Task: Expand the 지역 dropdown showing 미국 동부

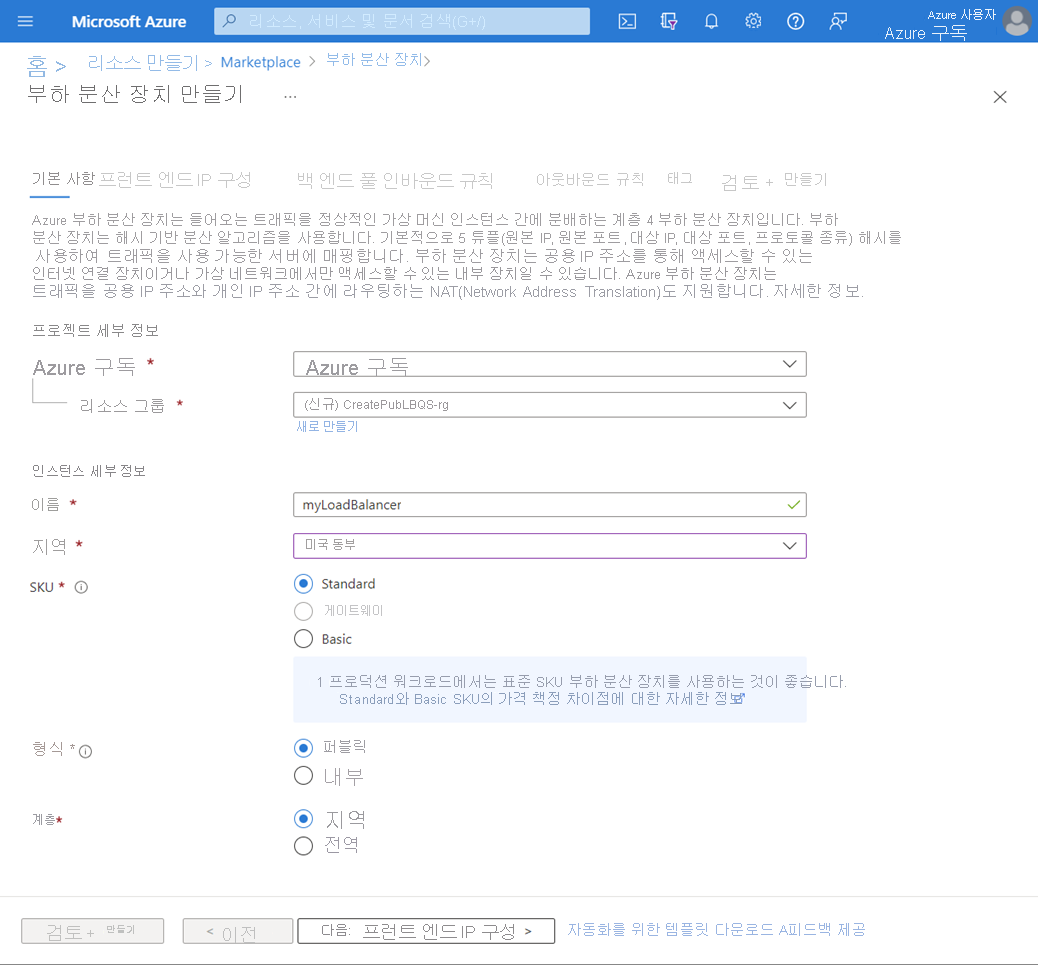Action: (549, 545)
